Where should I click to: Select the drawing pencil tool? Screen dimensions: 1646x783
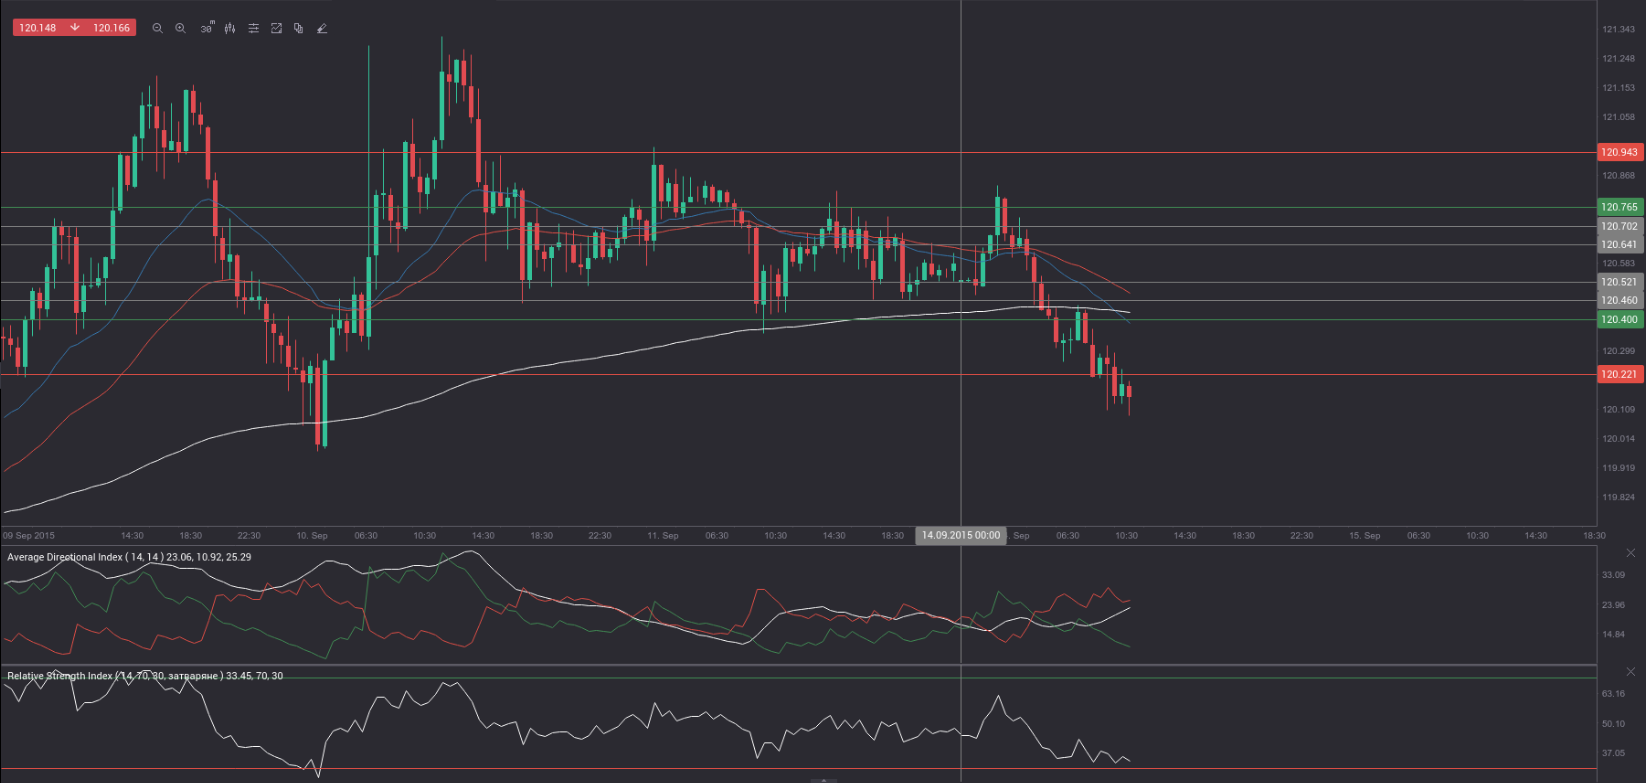click(322, 29)
